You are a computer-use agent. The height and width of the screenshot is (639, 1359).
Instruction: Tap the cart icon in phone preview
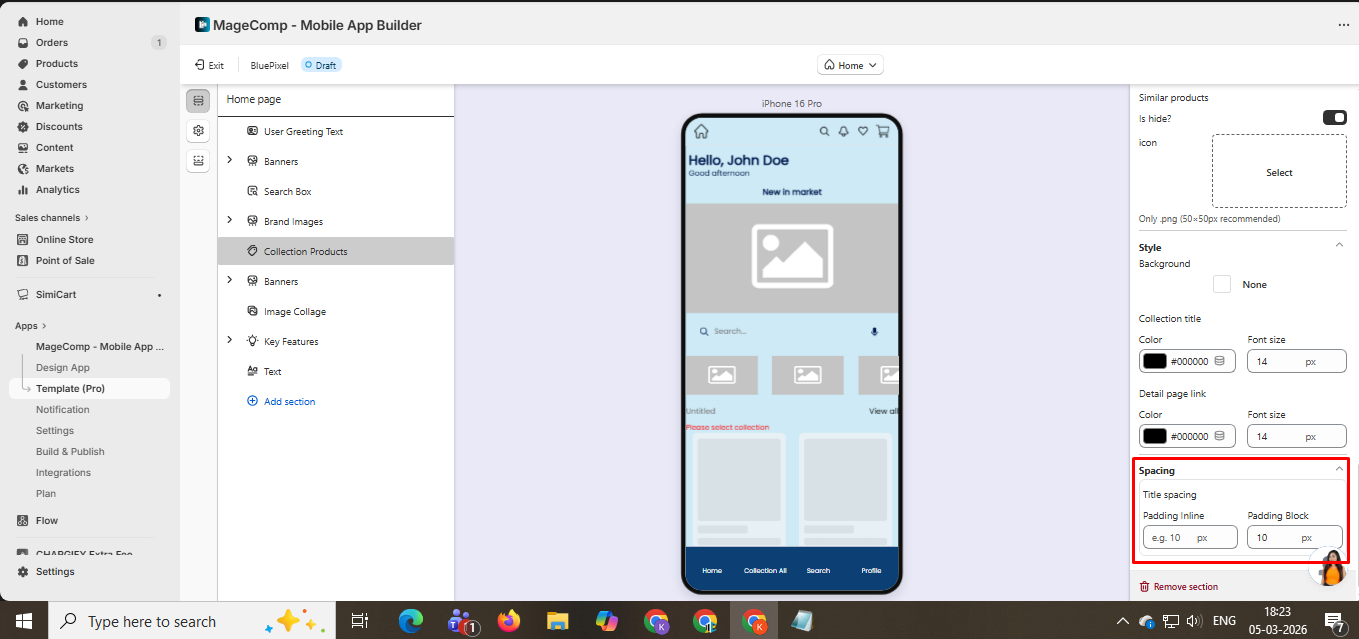(x=882, y=131)
